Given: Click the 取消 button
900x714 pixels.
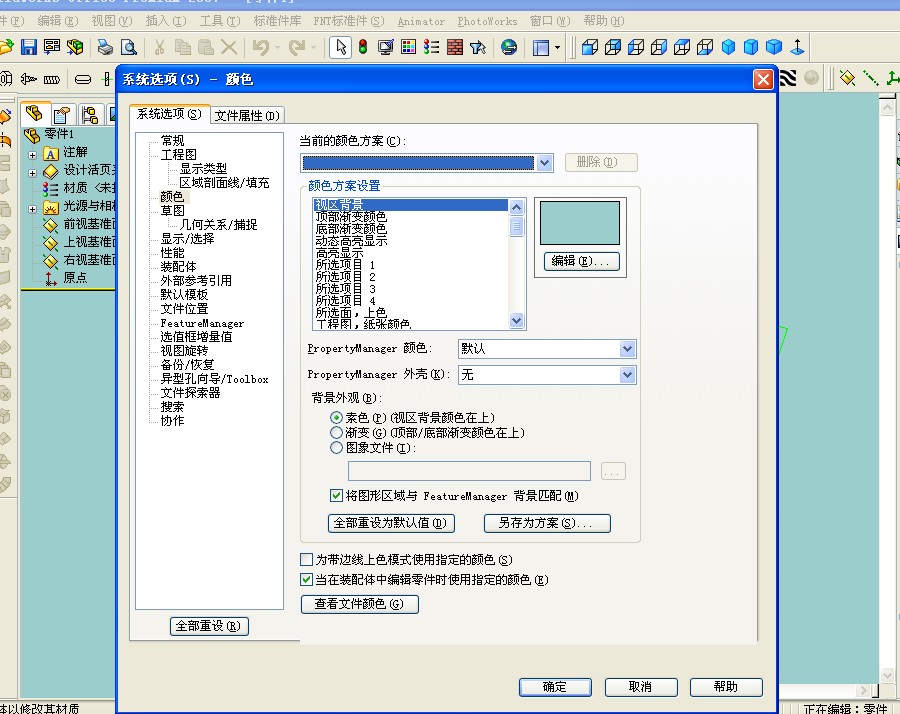Looking at the screenshot, I should click(x=641, y=687).
